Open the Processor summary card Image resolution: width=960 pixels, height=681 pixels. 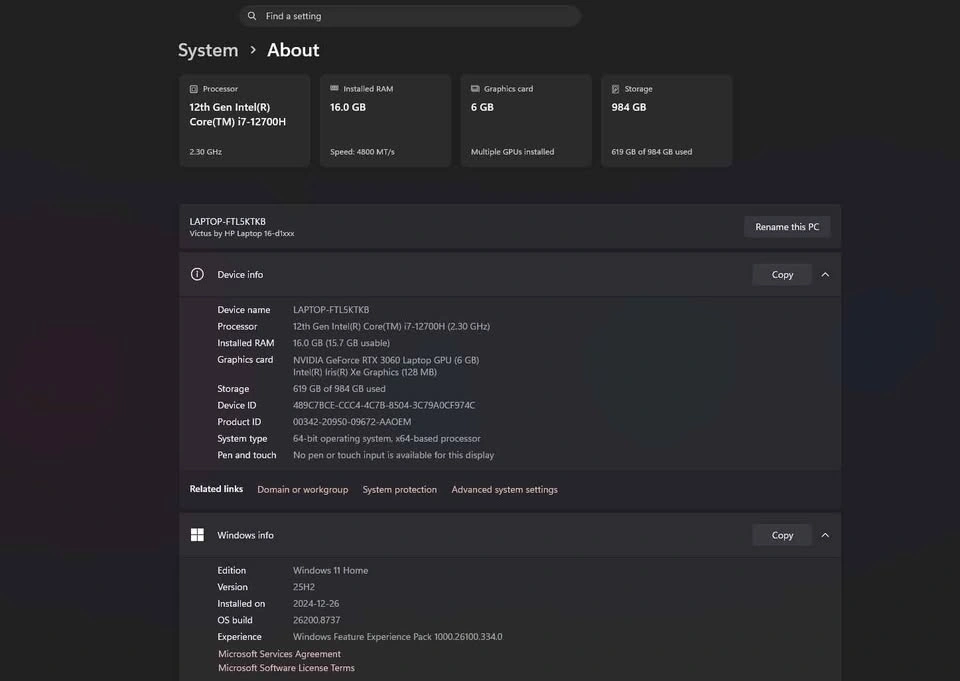pyautogui.click(x=245, y=121)
